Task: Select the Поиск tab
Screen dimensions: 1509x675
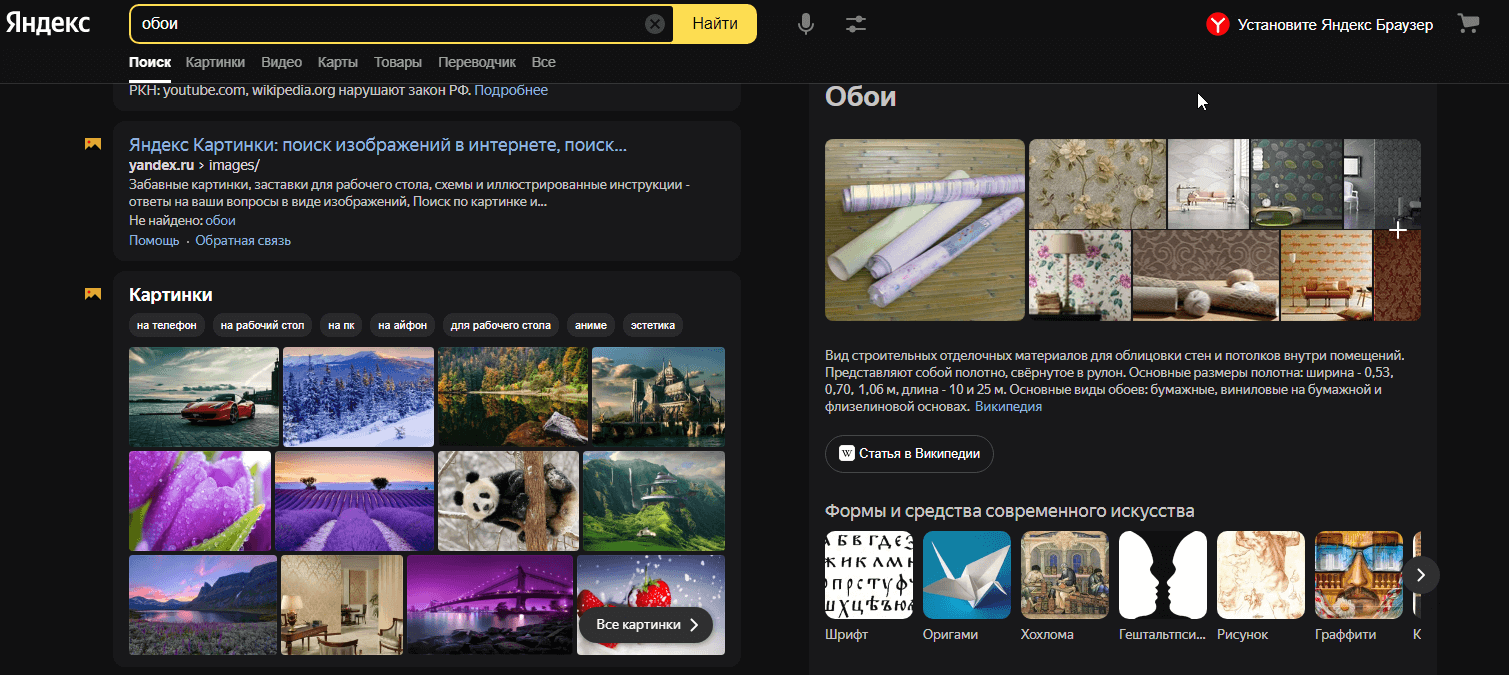Action: (150, 62)
